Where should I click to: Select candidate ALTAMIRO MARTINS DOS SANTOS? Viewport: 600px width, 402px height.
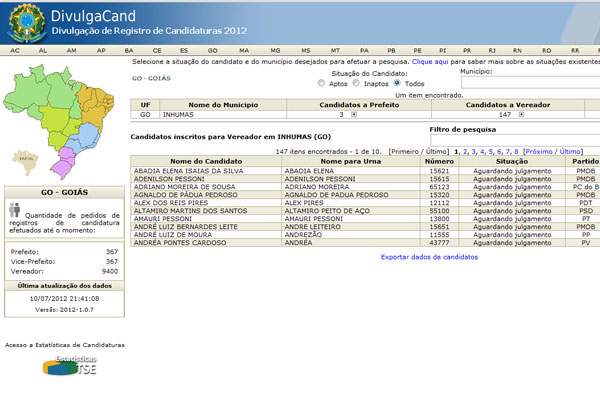[190, 211]
